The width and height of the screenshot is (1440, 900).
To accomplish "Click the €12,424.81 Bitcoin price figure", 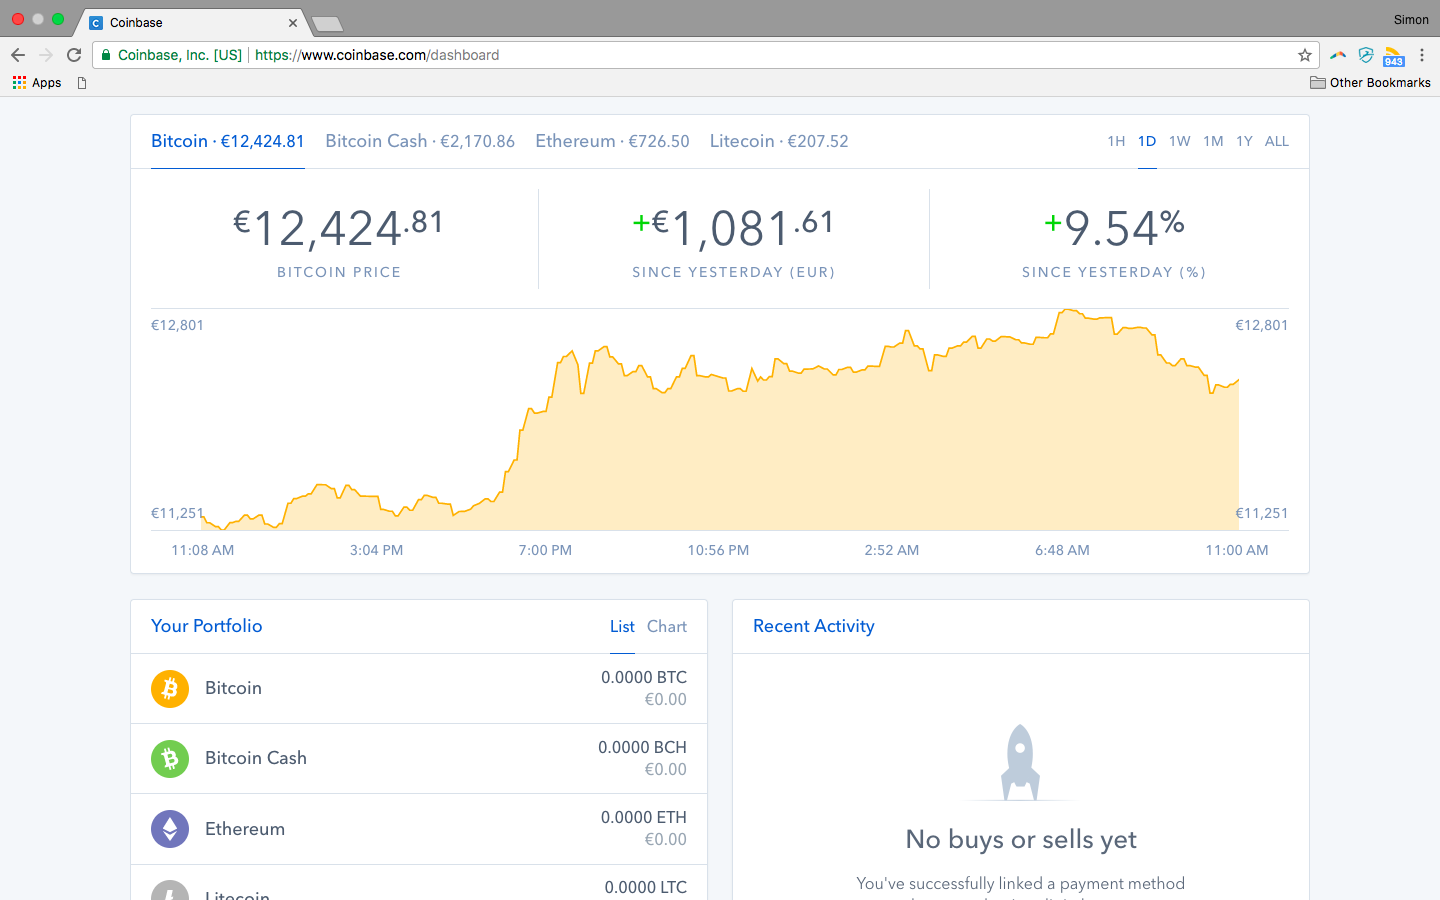I will coord(339,228).
